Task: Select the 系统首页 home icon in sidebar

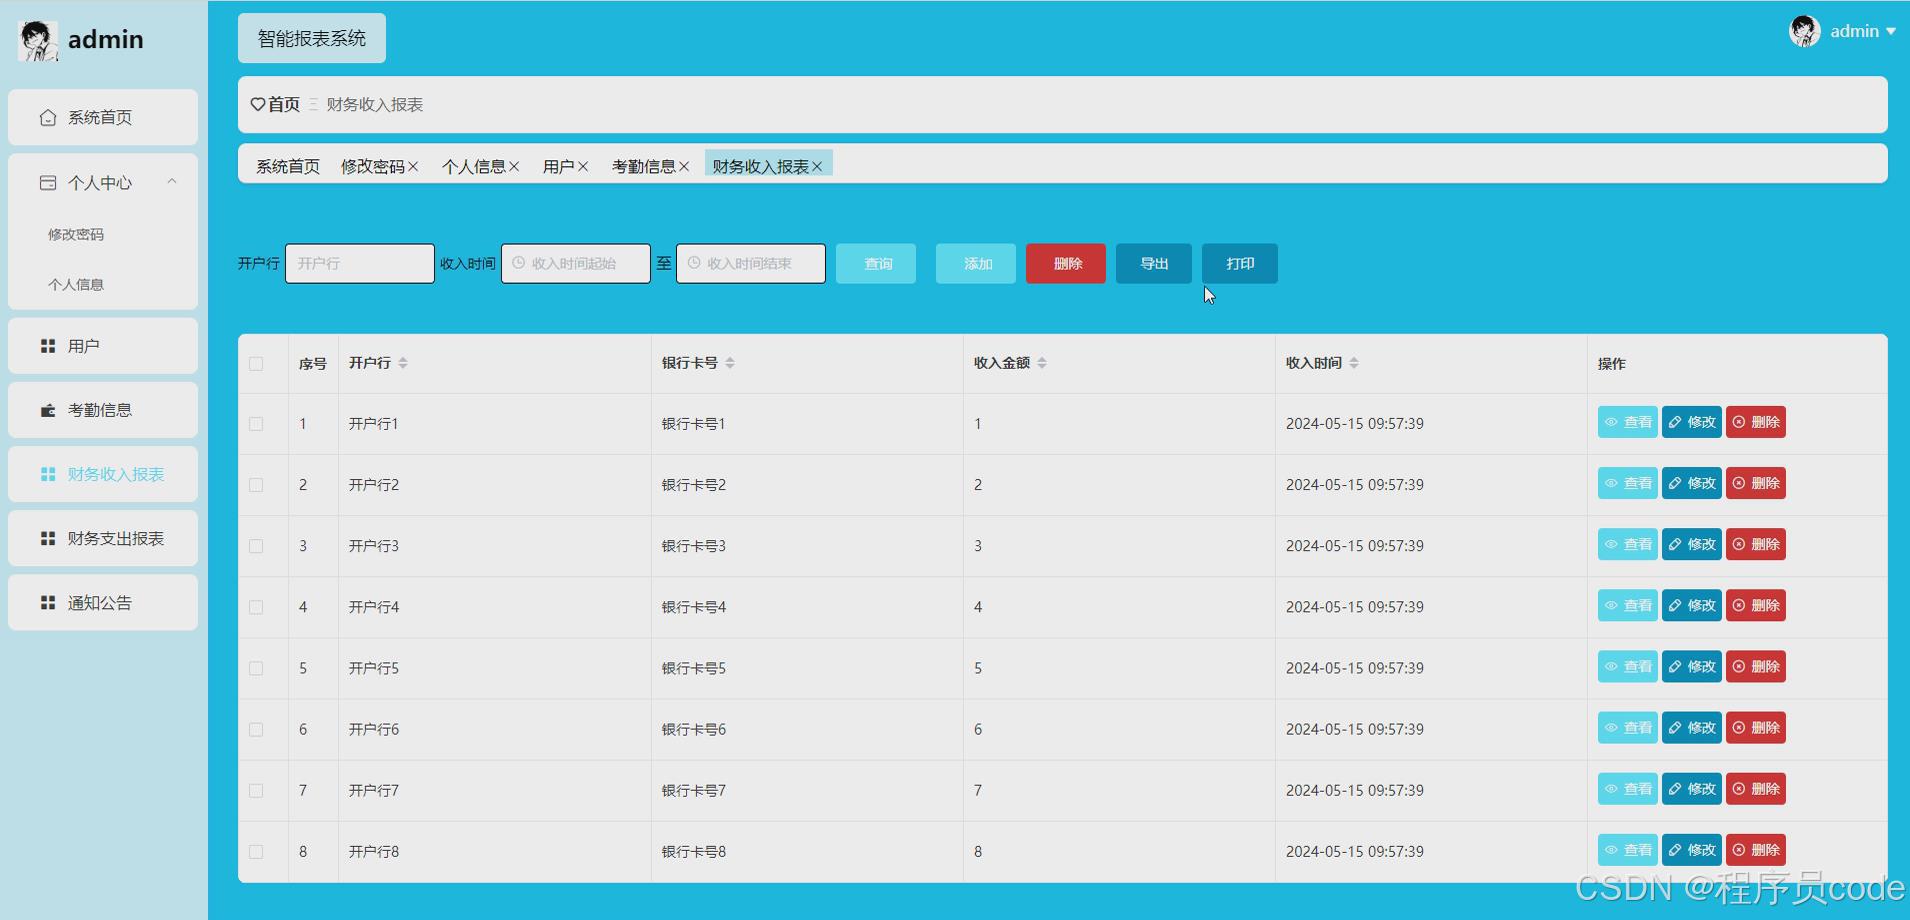Action: pyautogui.click(x=47, y=117)
